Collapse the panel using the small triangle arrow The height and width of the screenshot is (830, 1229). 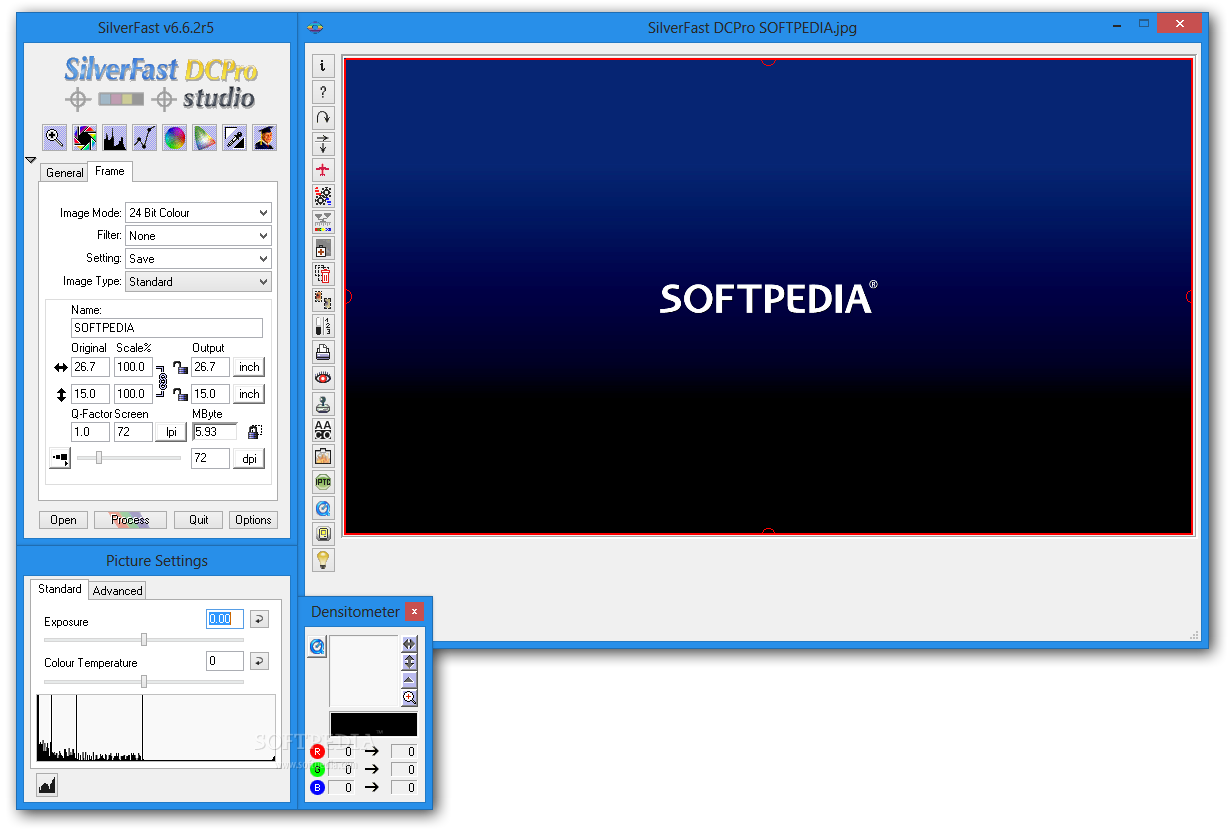[30, 160]
